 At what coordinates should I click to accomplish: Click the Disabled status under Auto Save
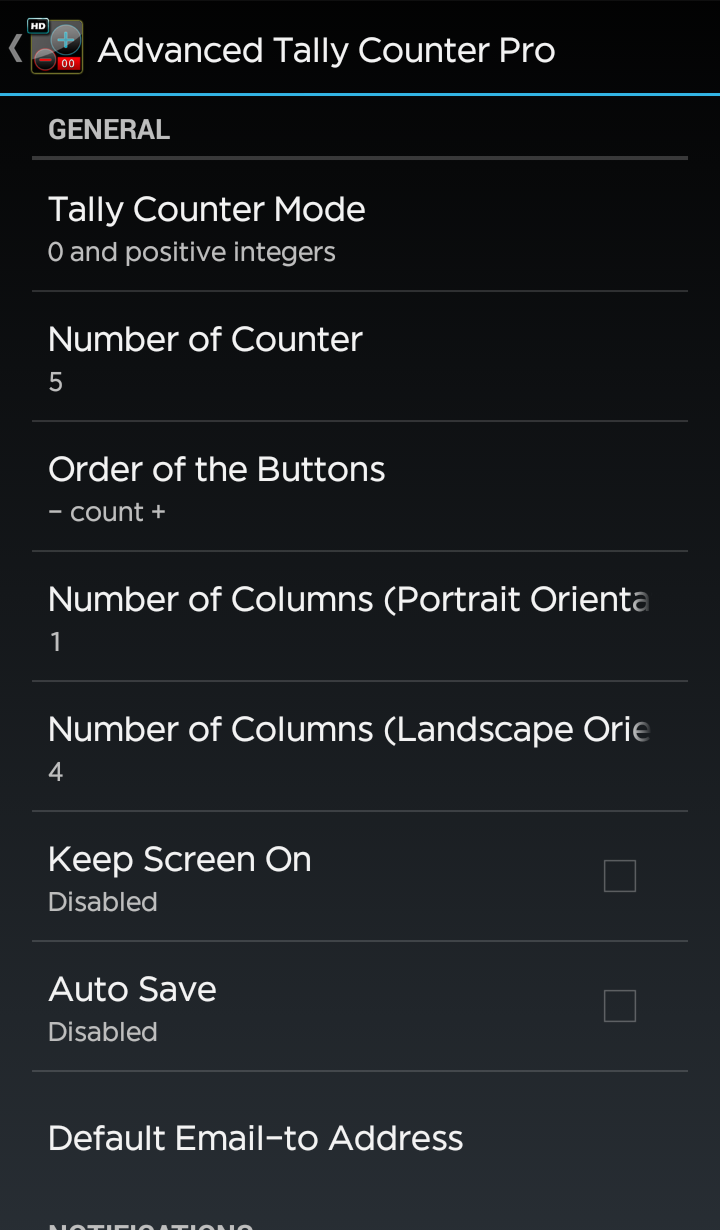103,1032
